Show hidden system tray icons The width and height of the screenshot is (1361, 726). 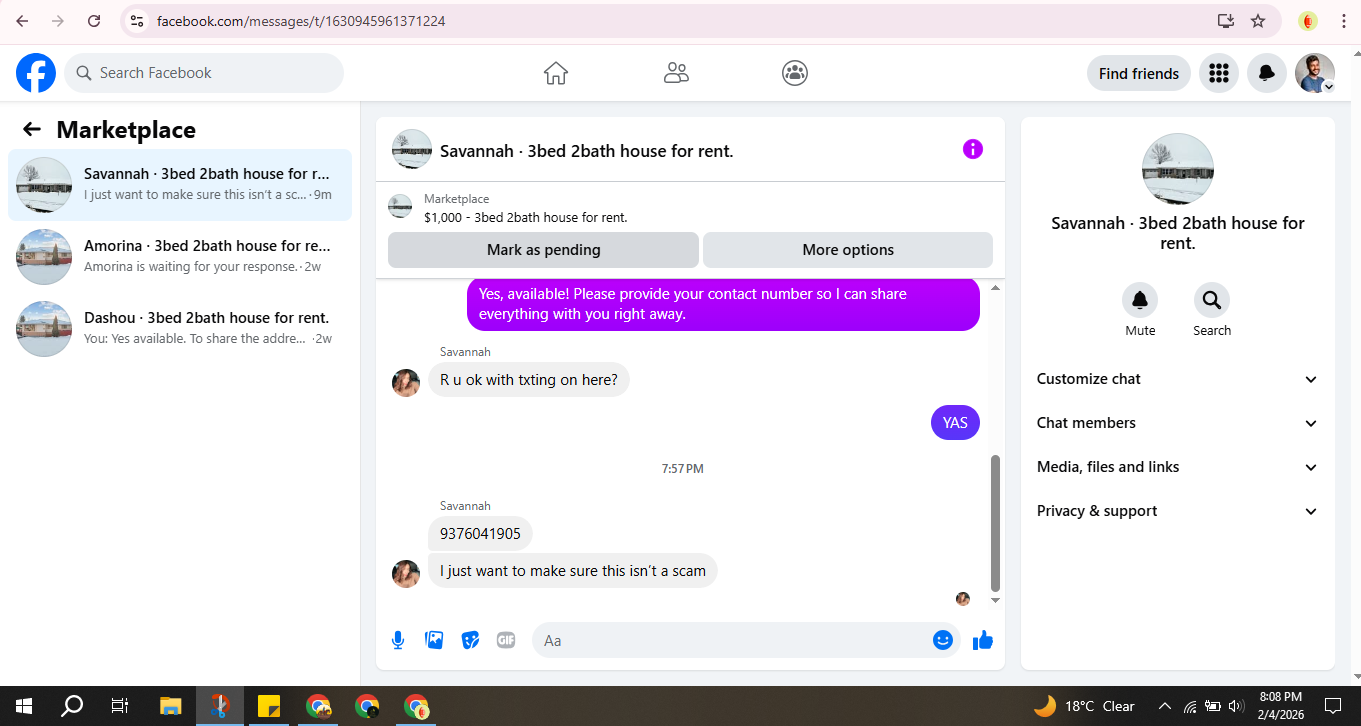(1164, 706)
